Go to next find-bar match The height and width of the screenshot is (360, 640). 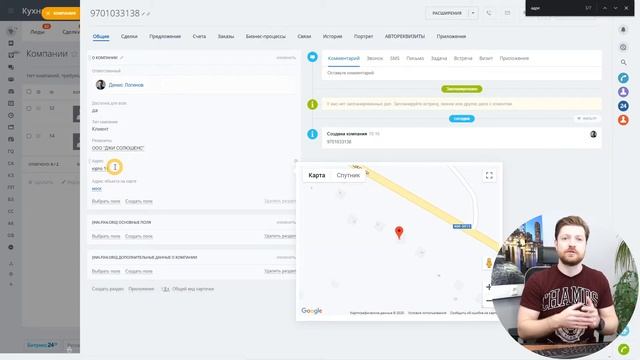click(615, 8)
